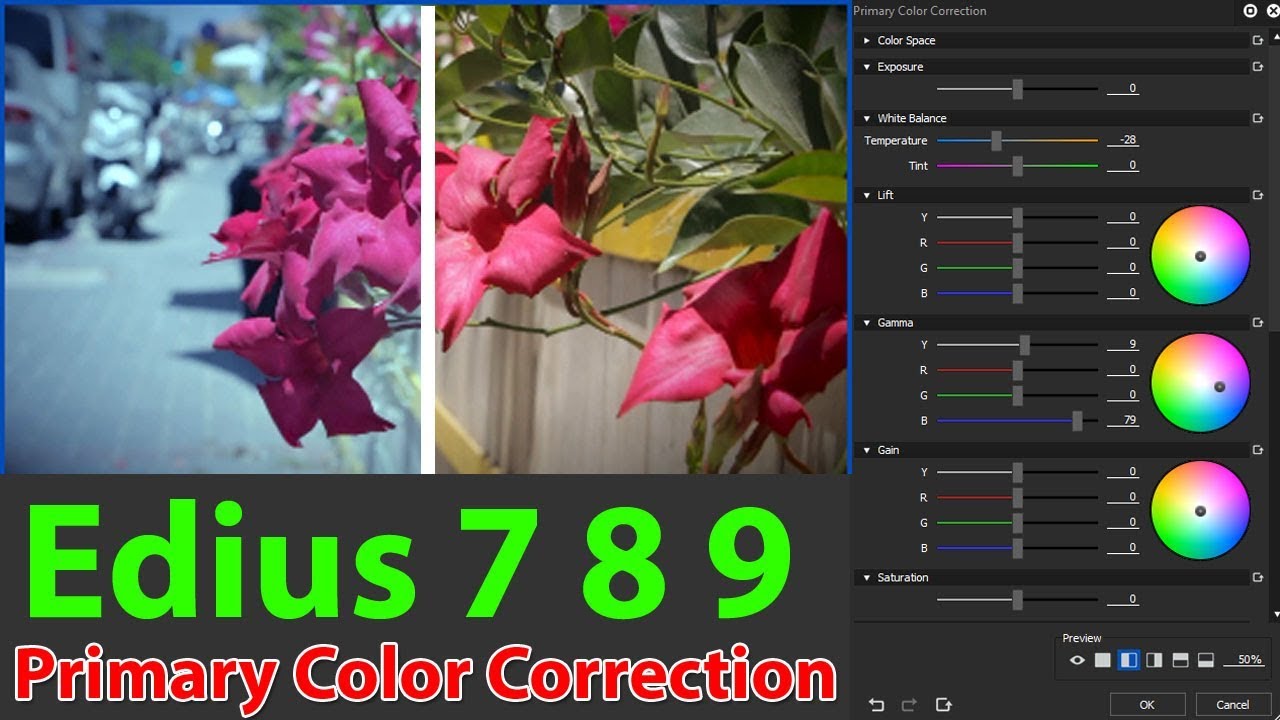Reset the Gain section
This screenshot has height=720, width=1280.
pyautogui.click(x=1258, y=450)
